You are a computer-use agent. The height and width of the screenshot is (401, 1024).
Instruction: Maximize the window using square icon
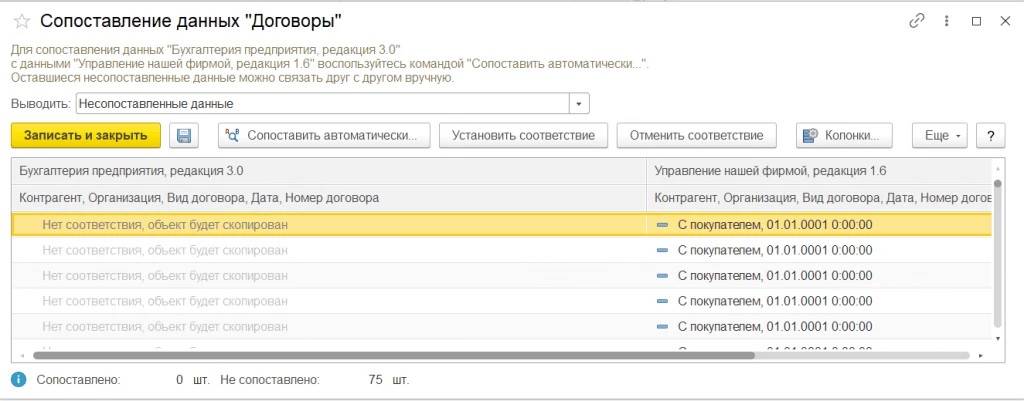point(976,21)
